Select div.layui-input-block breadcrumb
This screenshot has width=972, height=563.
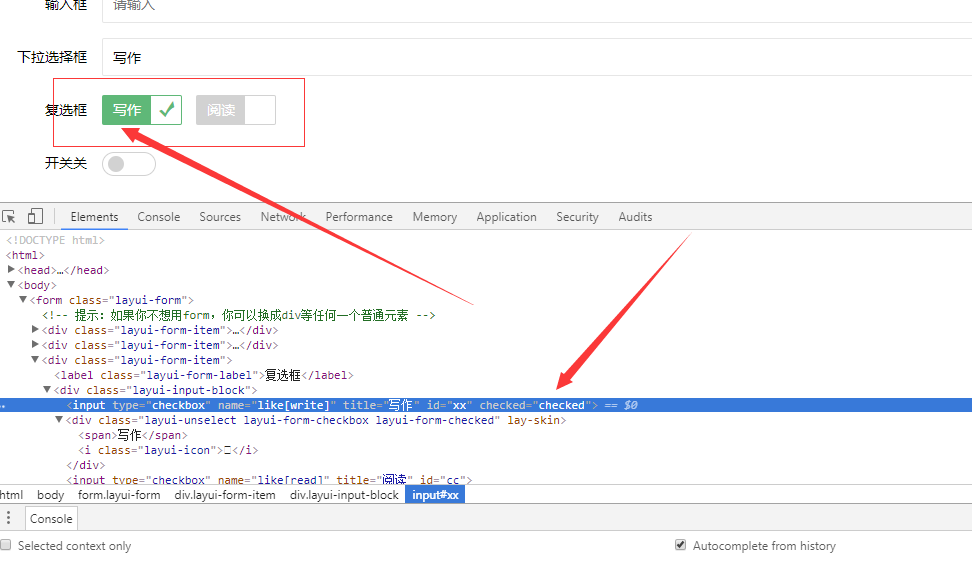pos(344,495)
